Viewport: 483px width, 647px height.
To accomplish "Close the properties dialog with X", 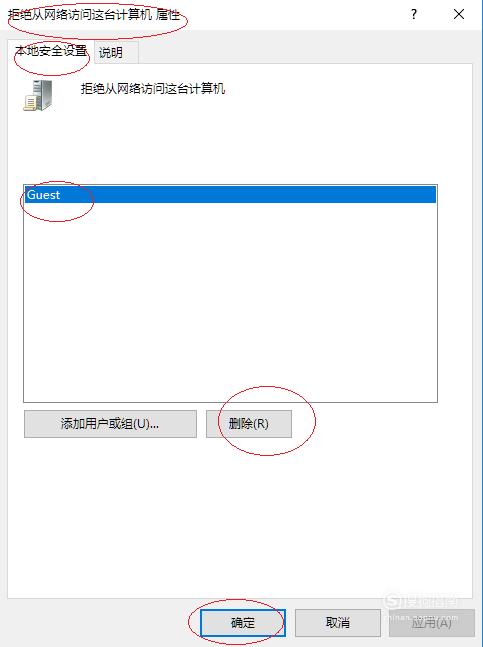I will (459, 14).
